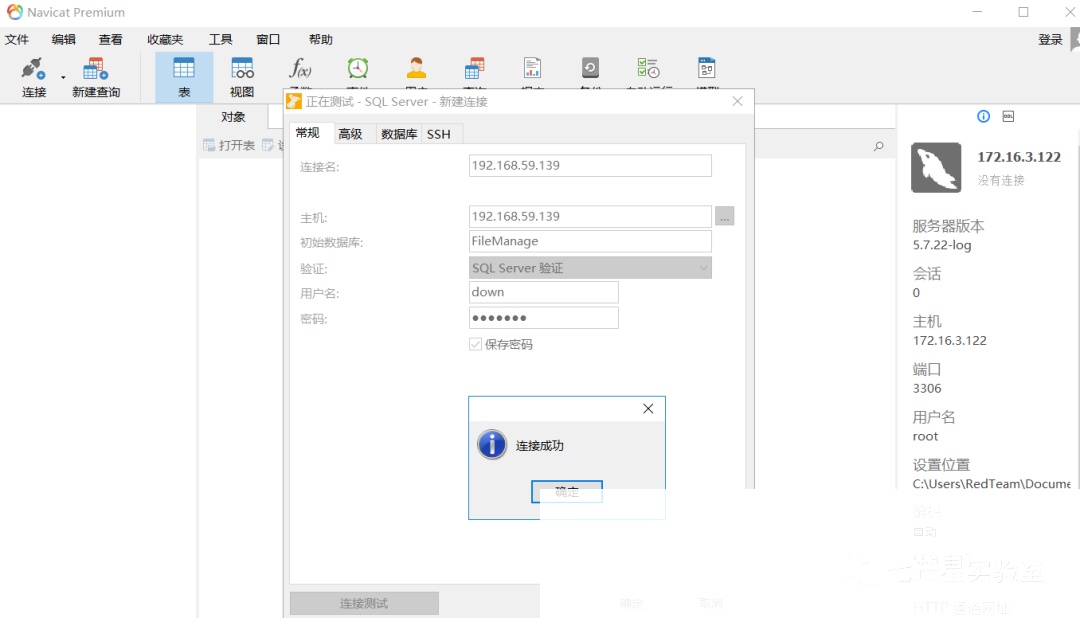The image size is (1080, 618).
Task: Switch to the 数据库 tab
Action: (x=399, y=134)
